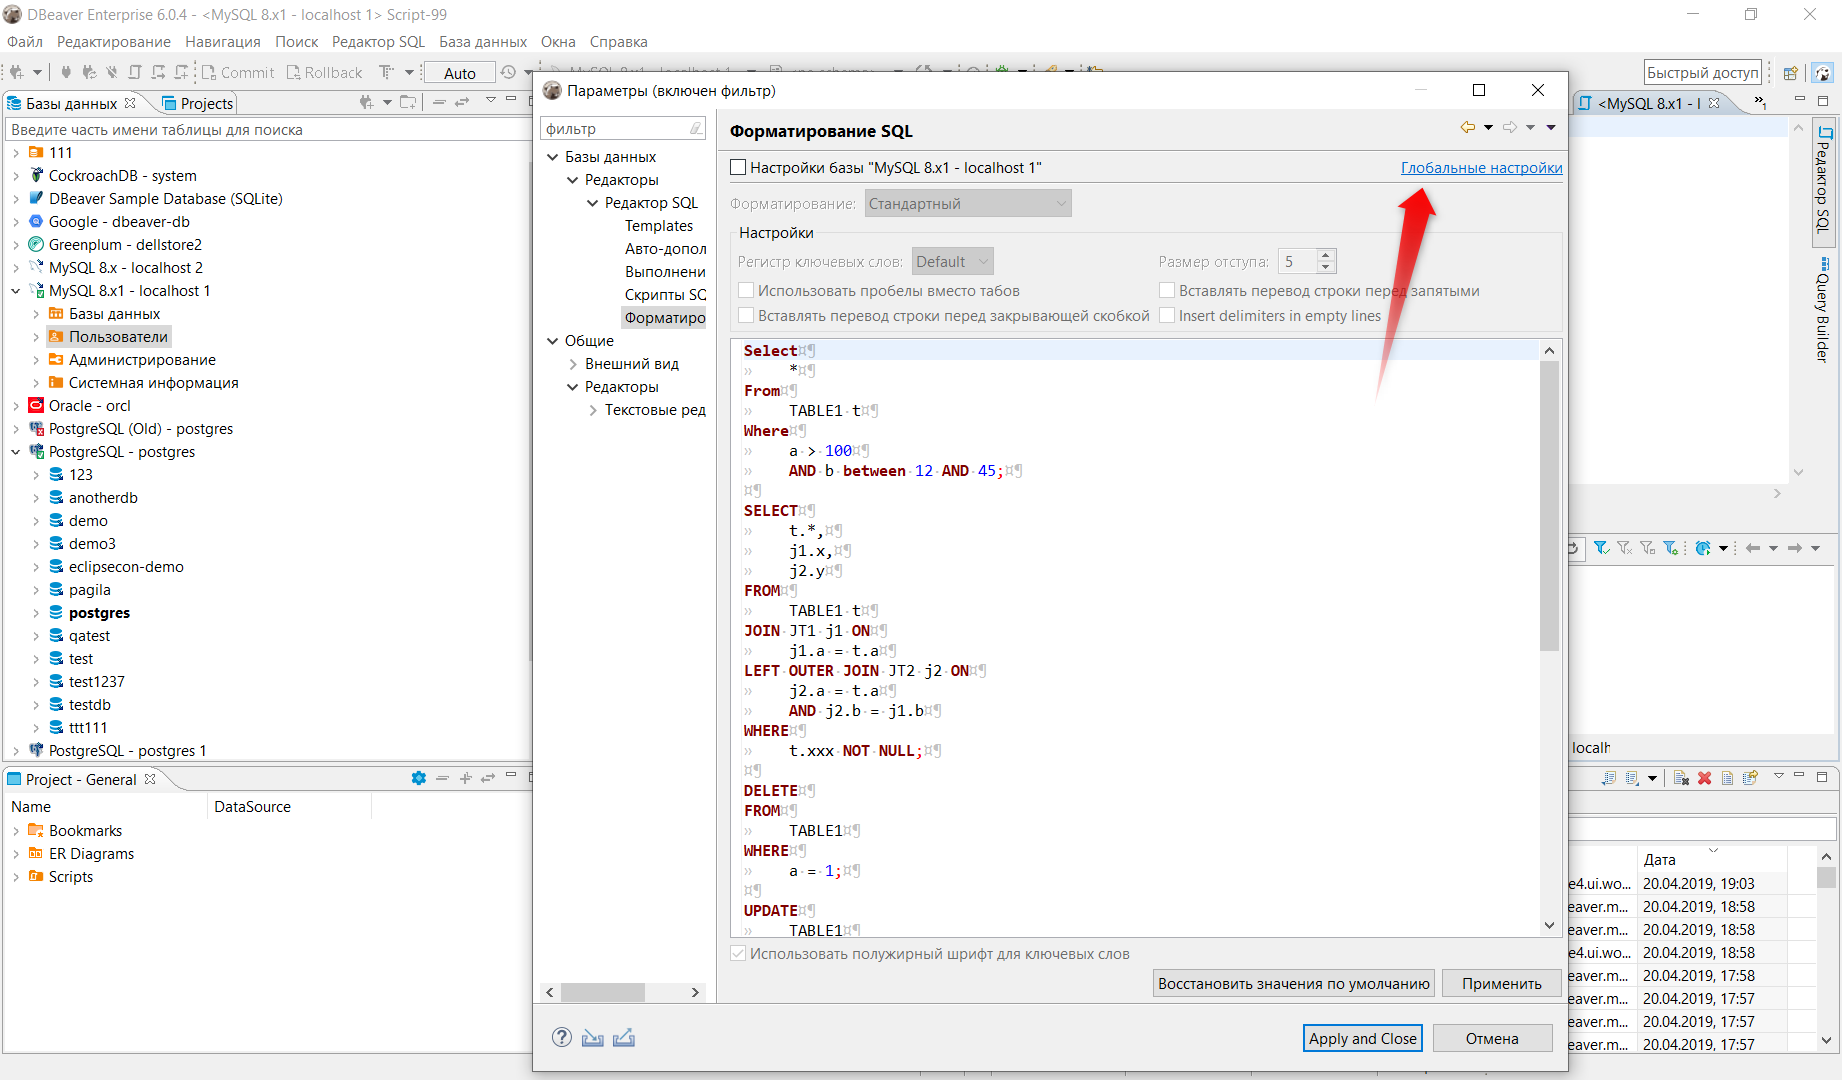Toggle 'Insert delimiters in empty lines' checkbox
Image resolution: width=1842 pixels, height=1080 pixels.
point(1167,315)
